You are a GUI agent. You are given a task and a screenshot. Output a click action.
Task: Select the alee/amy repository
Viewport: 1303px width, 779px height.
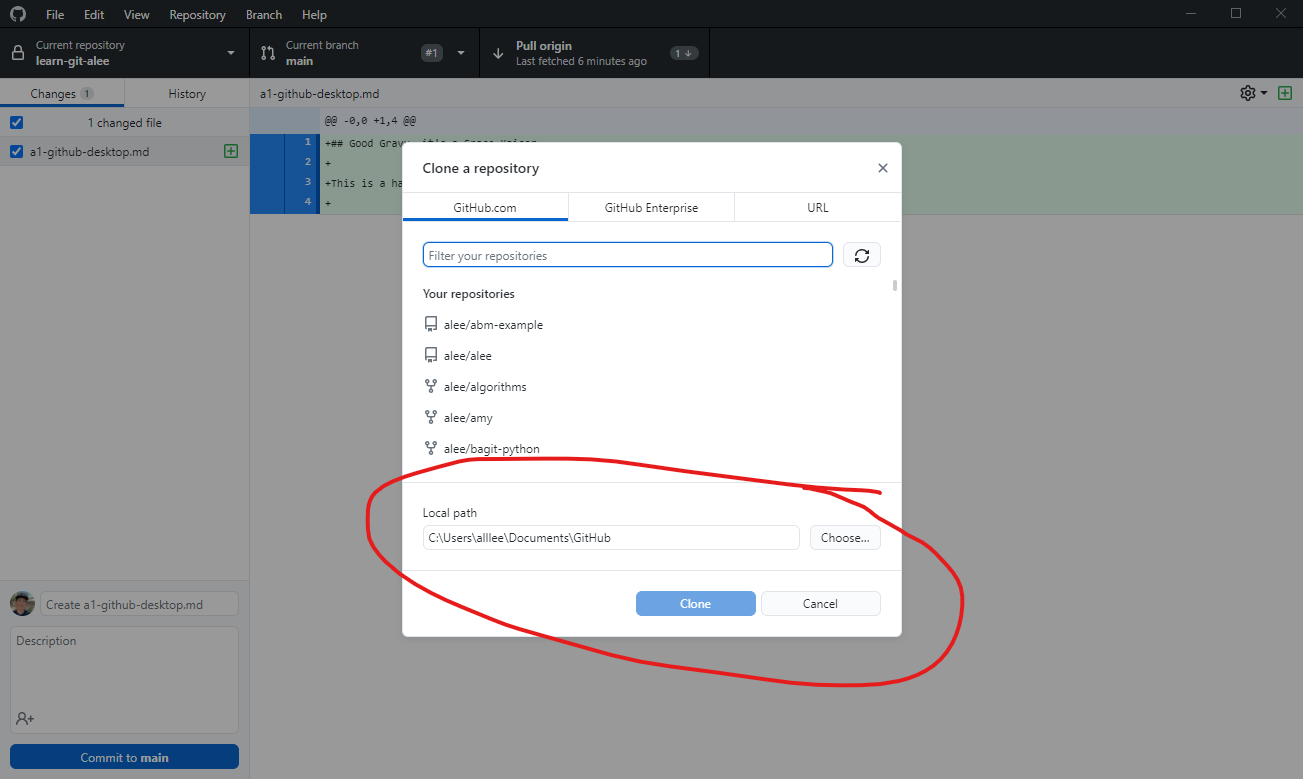(652, 418)
